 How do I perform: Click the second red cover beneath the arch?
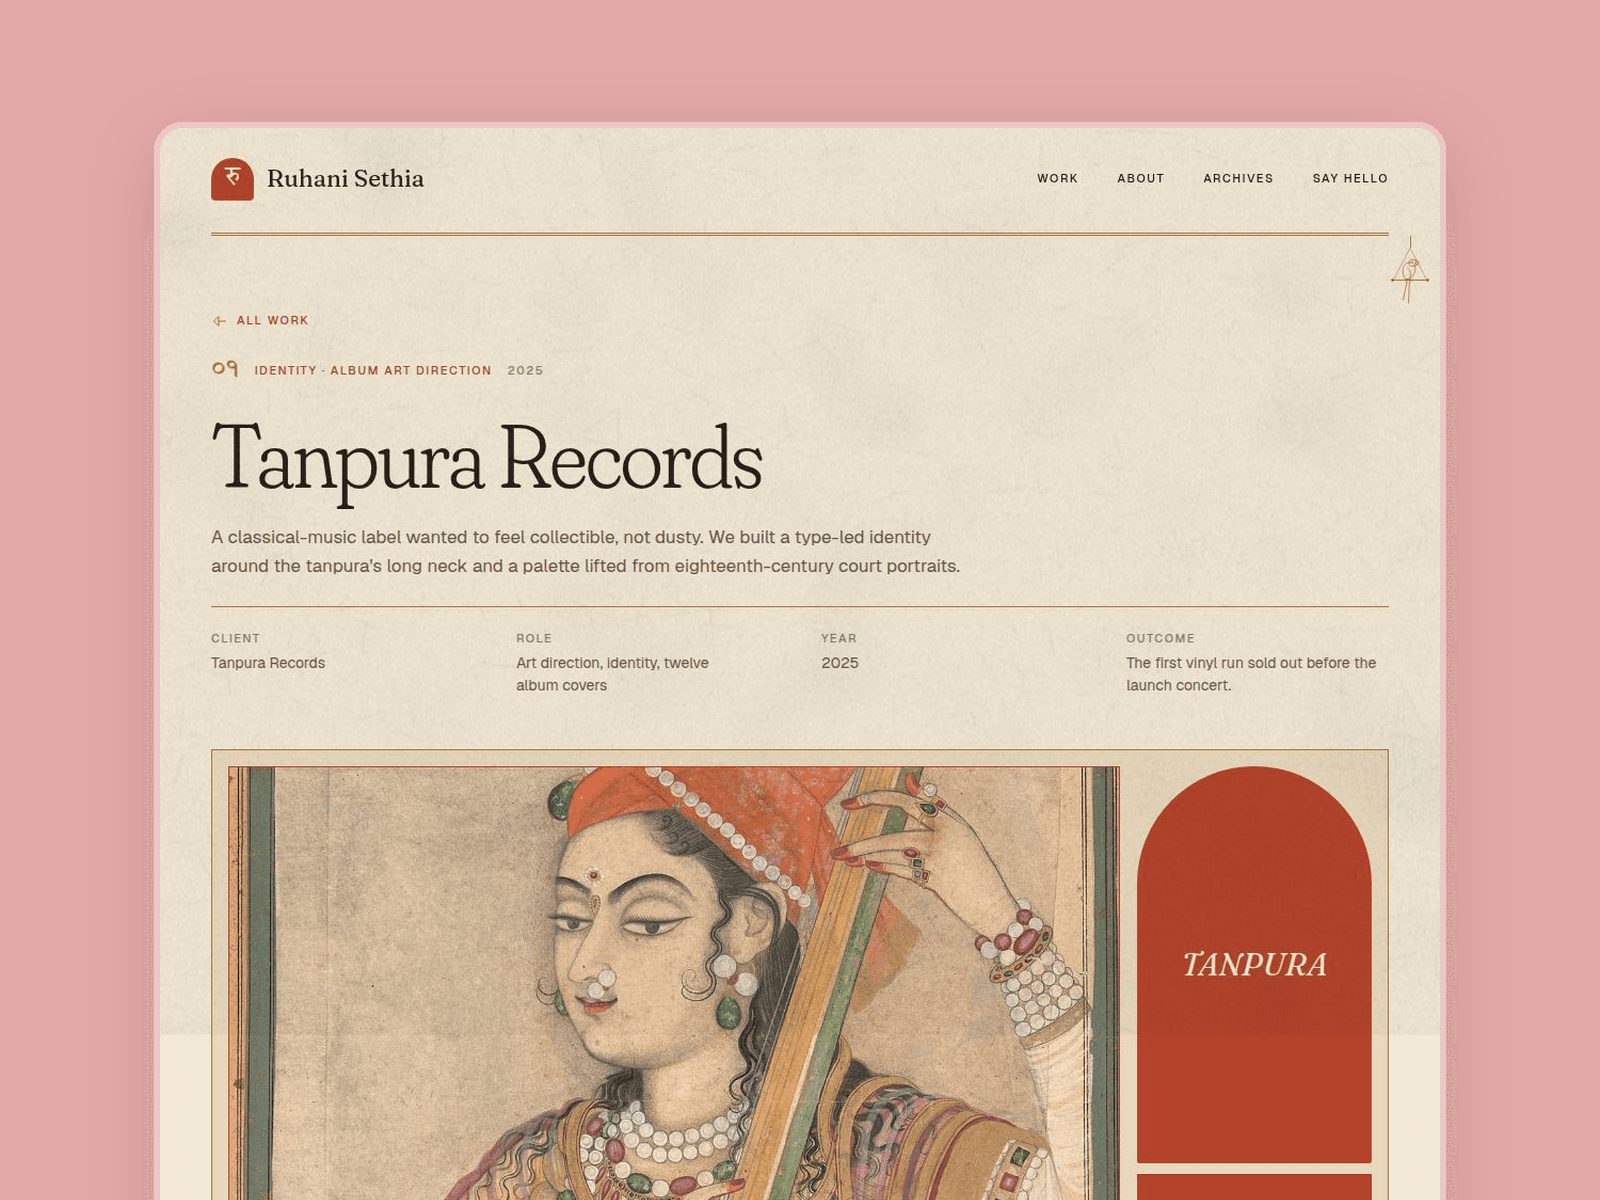pos(1254,1187)
